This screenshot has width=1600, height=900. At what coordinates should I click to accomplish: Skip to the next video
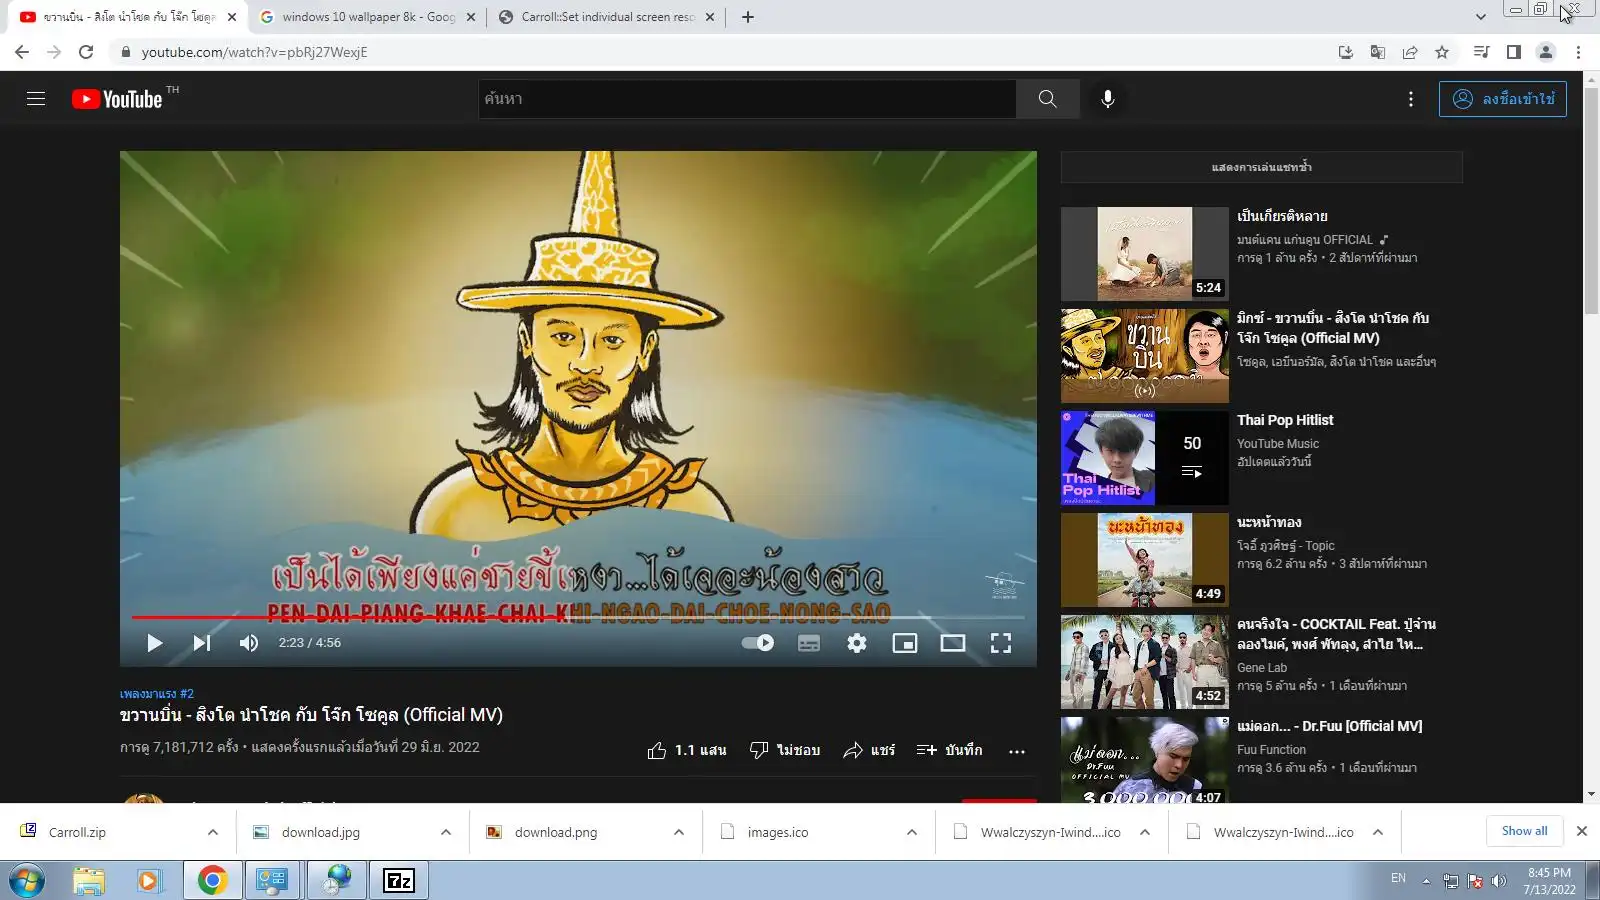click(x=201, y=643)
